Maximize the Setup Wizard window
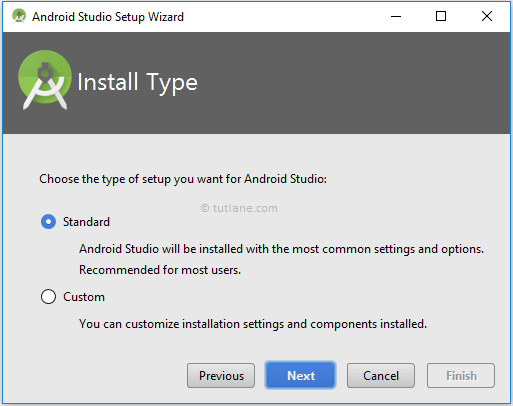This screenshot has width=513, height=406. point(441,16)
